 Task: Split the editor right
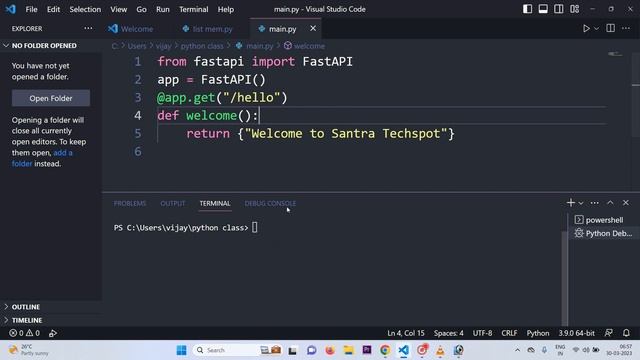[x=610, y=28]
